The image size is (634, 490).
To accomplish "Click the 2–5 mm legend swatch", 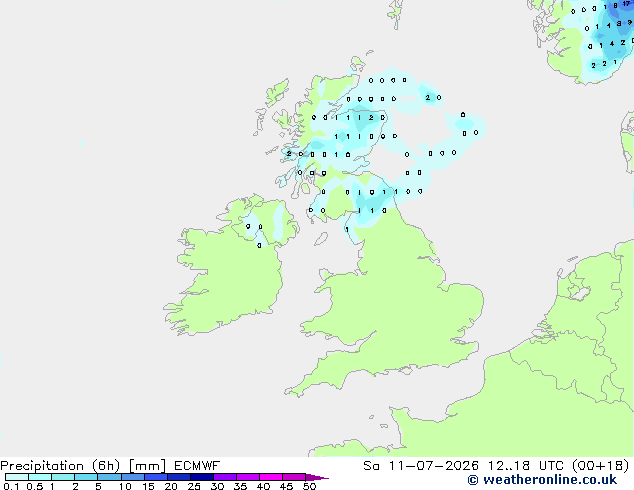I will coord(86,477).
